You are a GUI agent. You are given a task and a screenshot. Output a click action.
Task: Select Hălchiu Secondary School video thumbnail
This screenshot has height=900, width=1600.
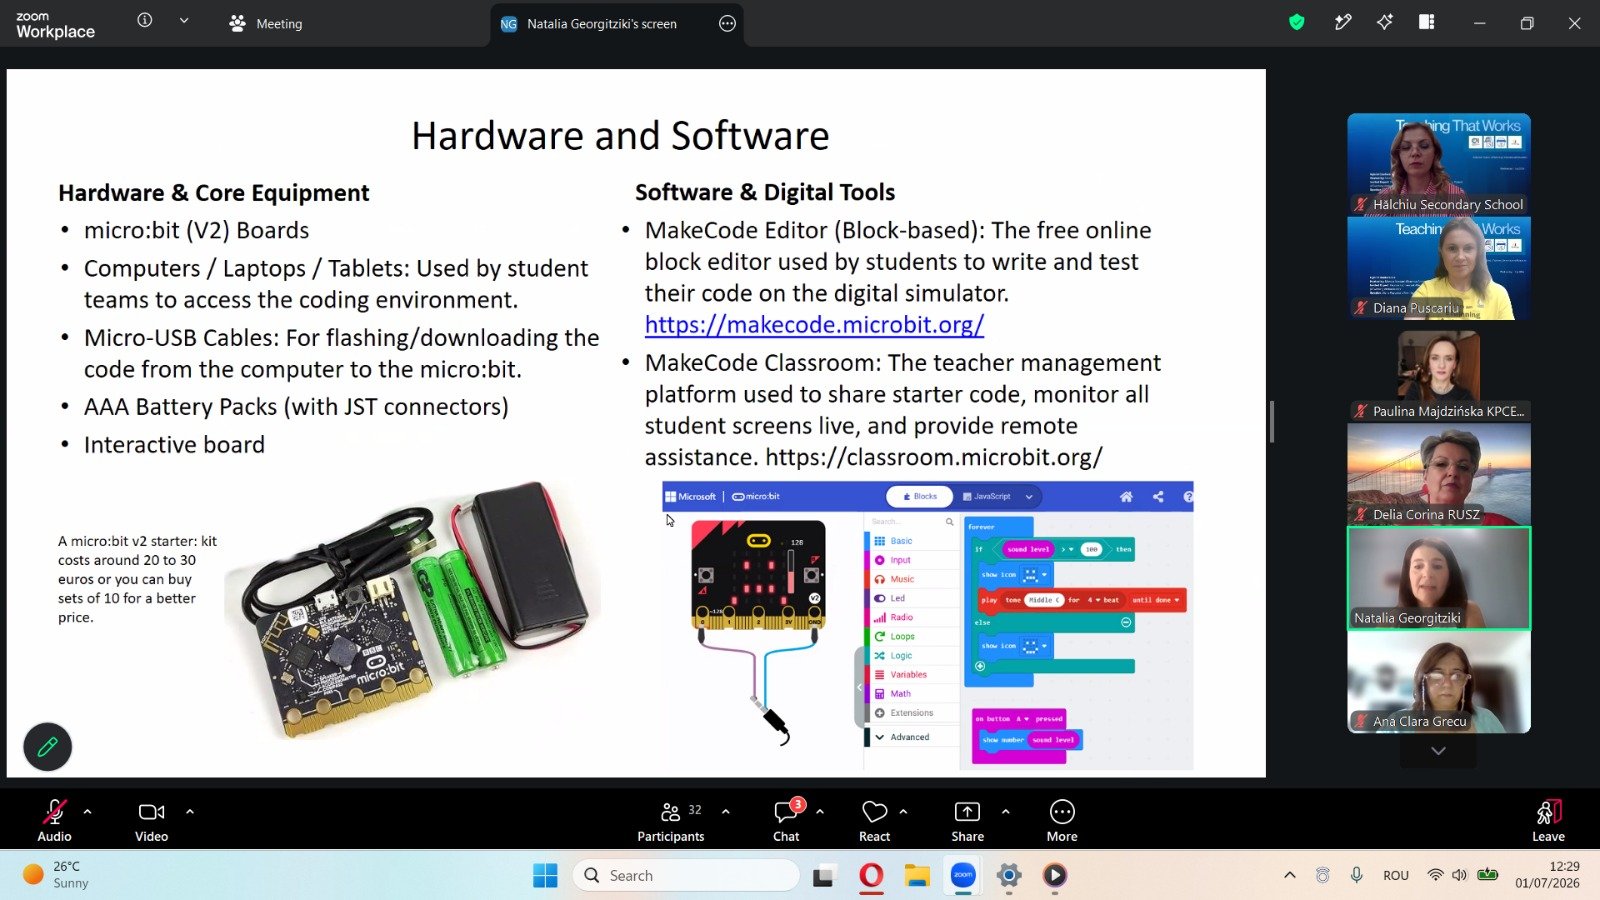[x=1439, y=164]
